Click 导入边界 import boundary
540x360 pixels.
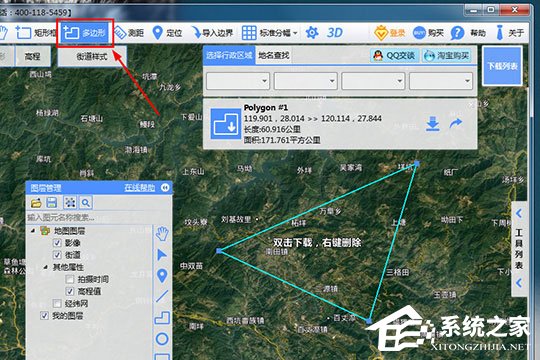click(x=213, y=33)
